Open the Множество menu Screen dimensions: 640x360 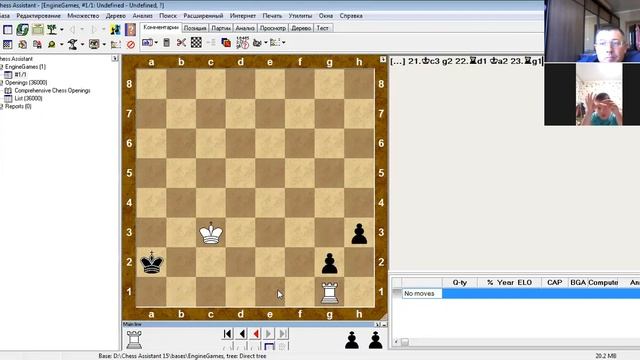click(83, 16)
